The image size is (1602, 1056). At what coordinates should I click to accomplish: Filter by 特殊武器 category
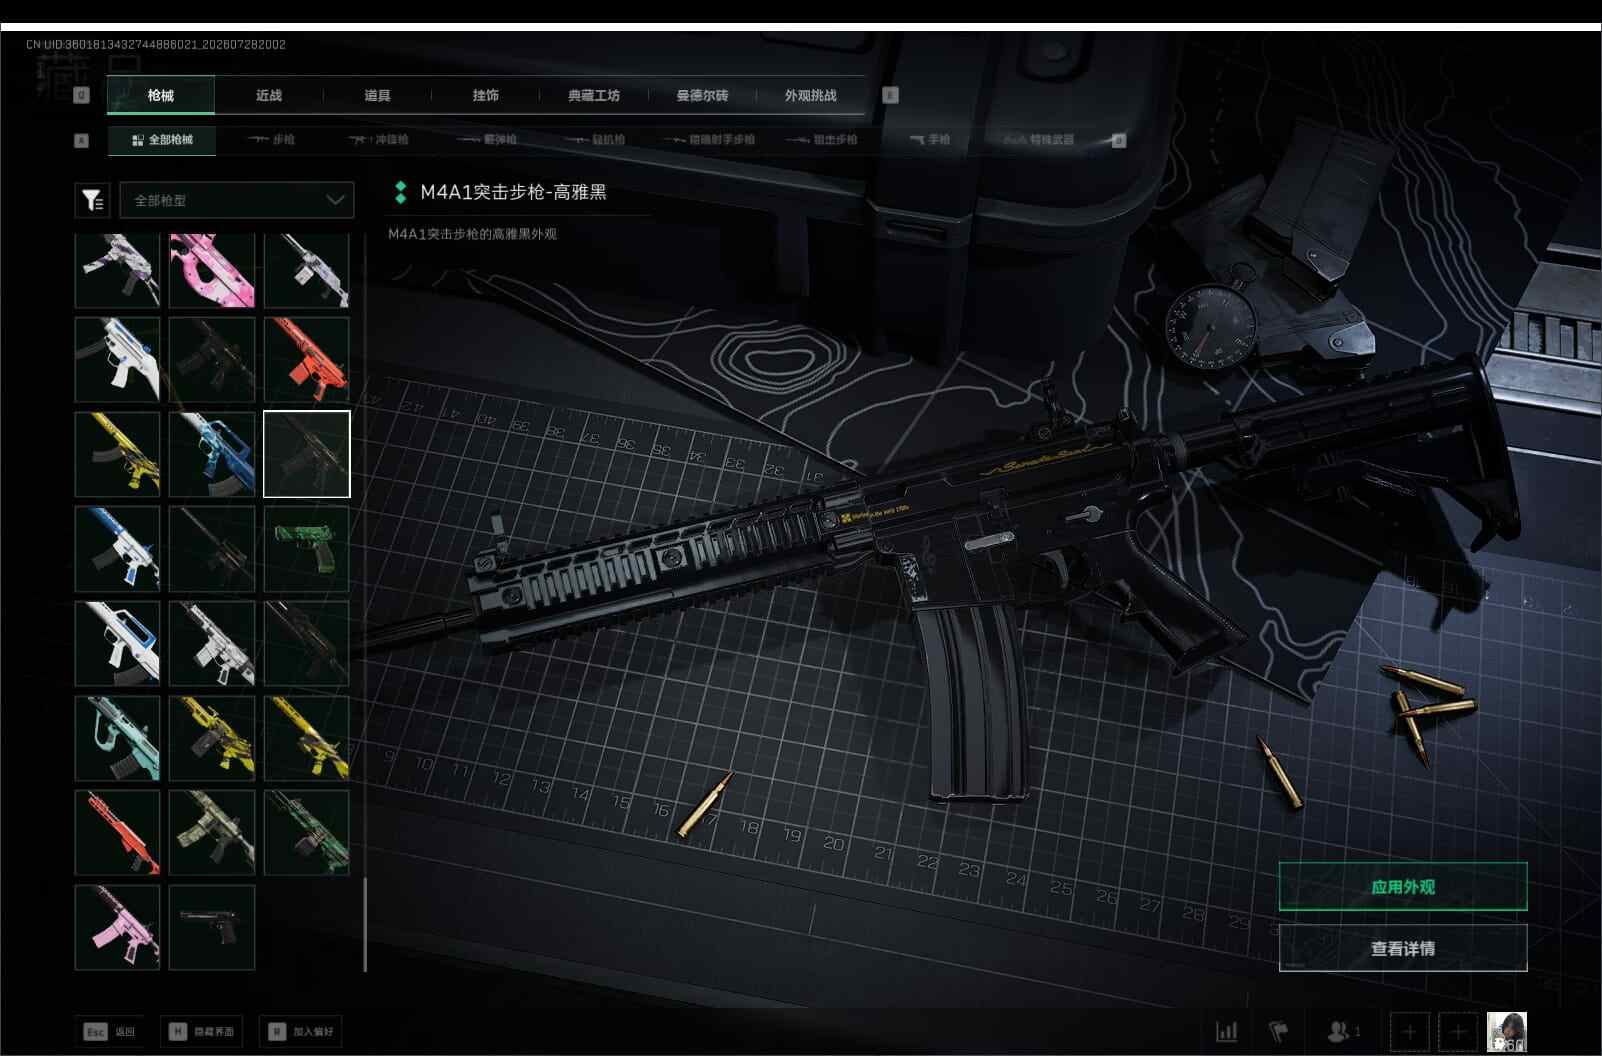click(1040, 140)
